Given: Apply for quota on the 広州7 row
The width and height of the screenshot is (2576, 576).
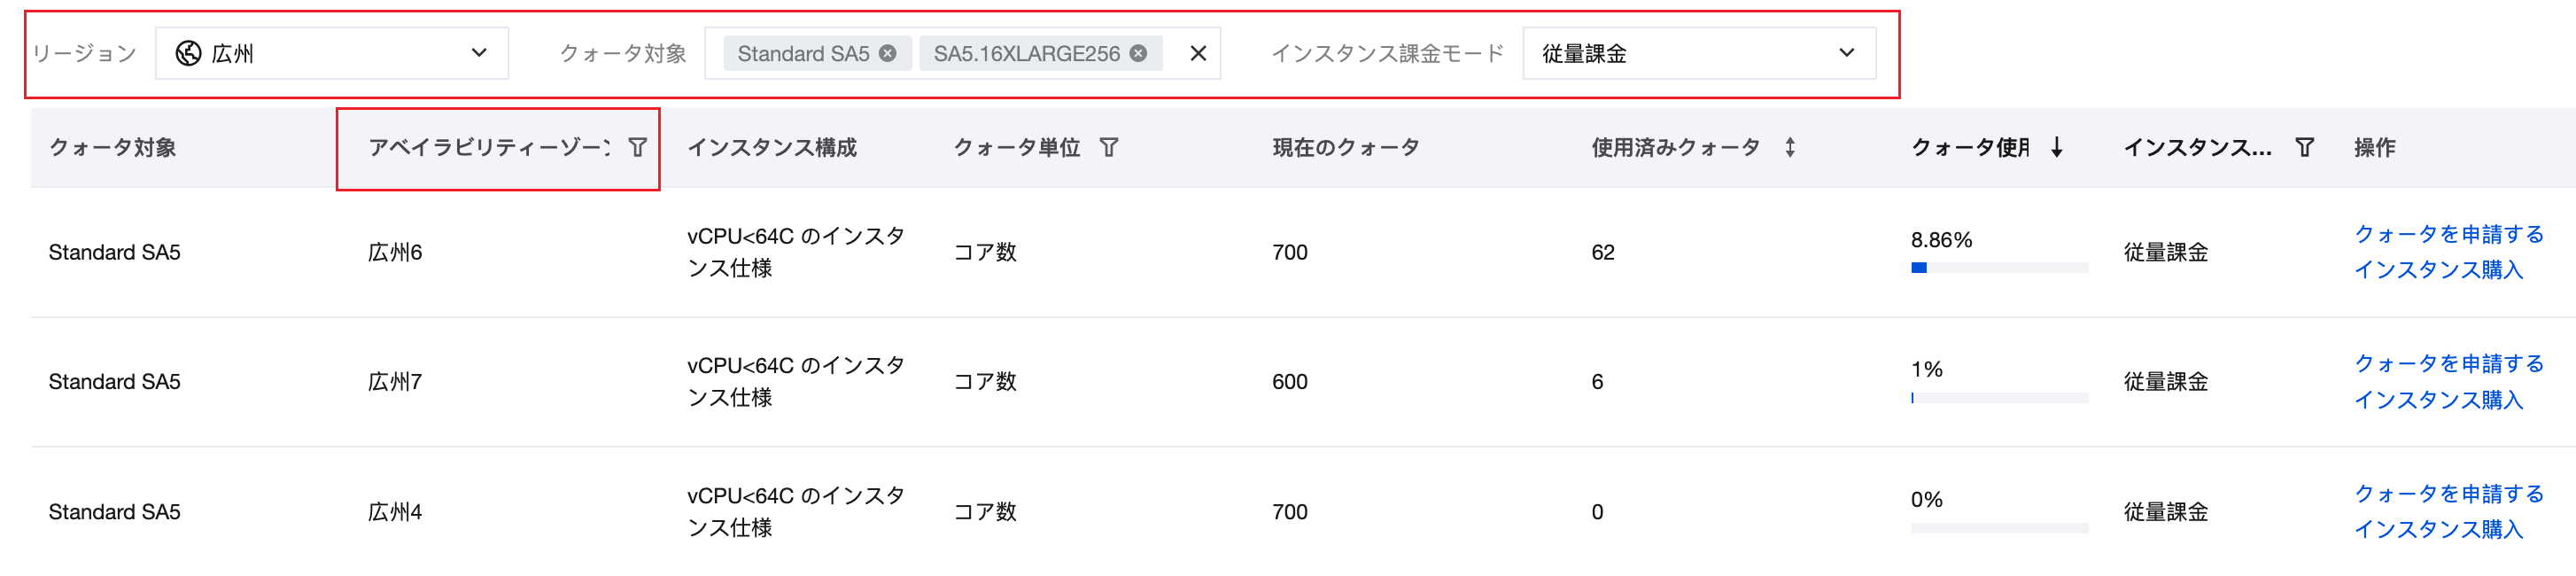Looking at the screenshot, I should point(2448,363).
